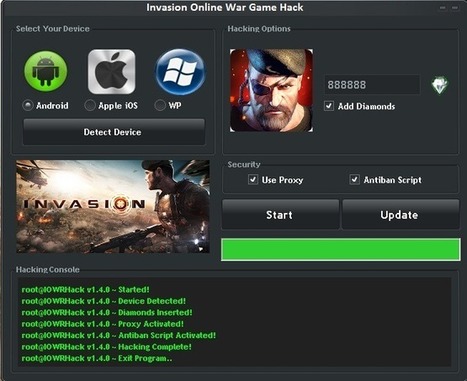Toggle the Use Proxy checkbox

click(253, 180)
